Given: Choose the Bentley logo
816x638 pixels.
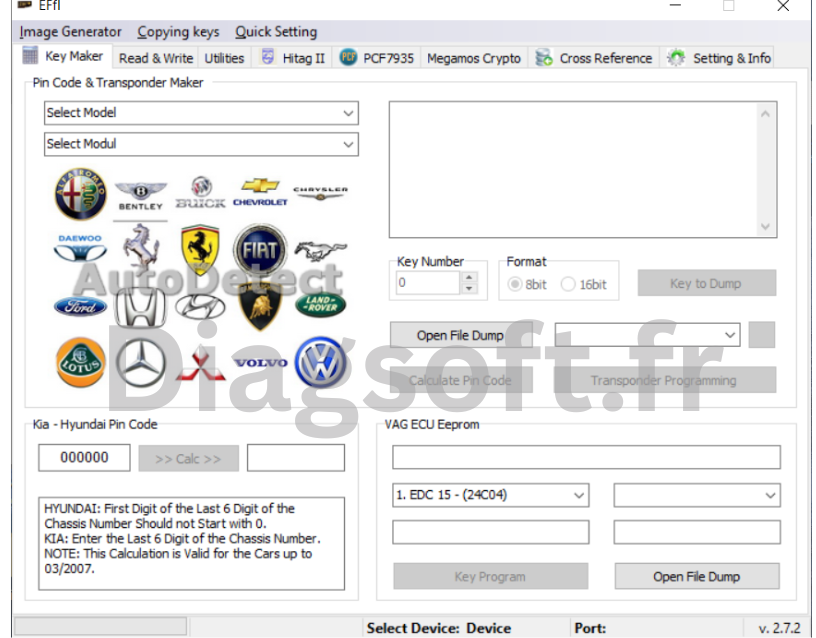Looking at the screenshot, I should point(141,196).
